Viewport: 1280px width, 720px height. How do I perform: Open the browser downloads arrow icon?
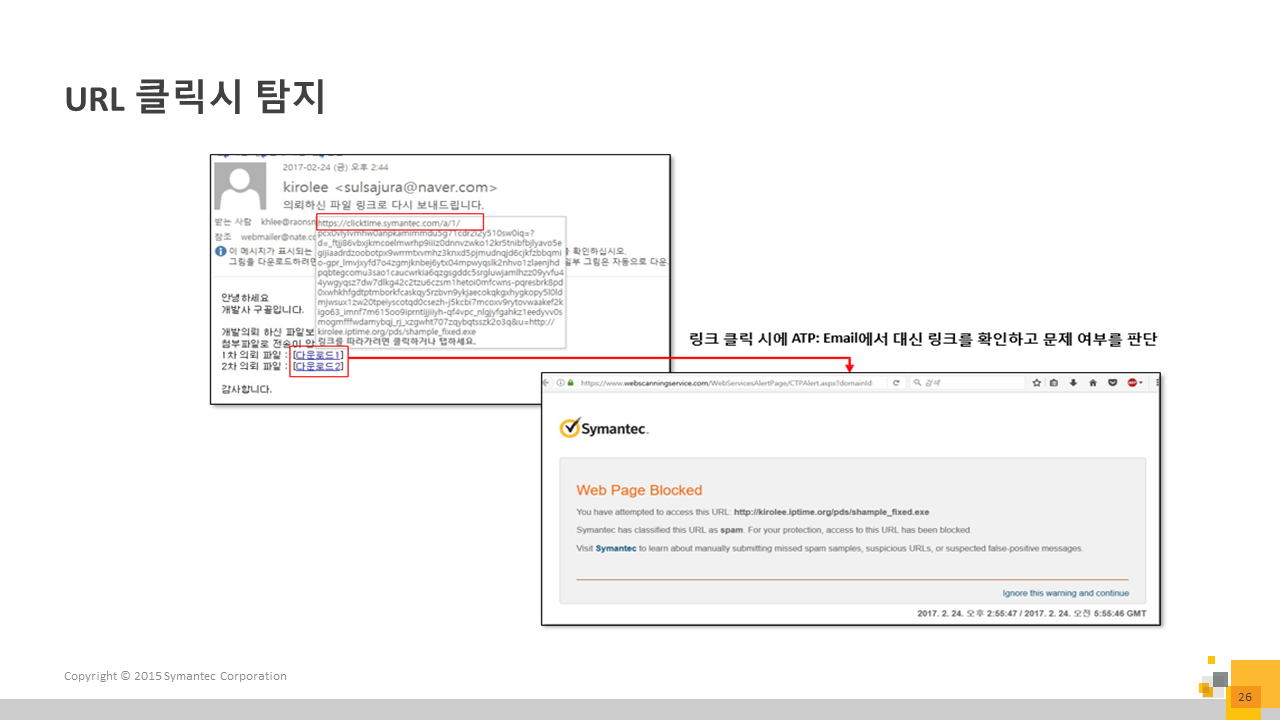pos(1074,382)
